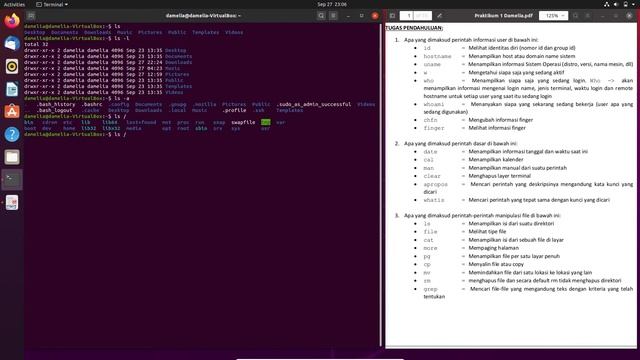The height and width of the screenshot is (360, 640).
Task: Open the Terminal search button
Action: [x=321, y=16]
